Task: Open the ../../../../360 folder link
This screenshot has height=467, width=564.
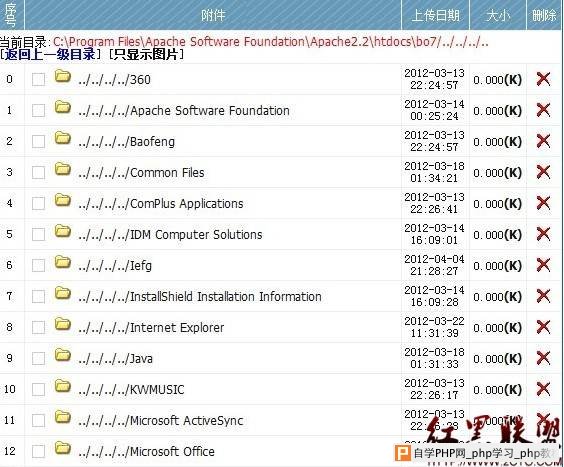Action: point(114,80)
